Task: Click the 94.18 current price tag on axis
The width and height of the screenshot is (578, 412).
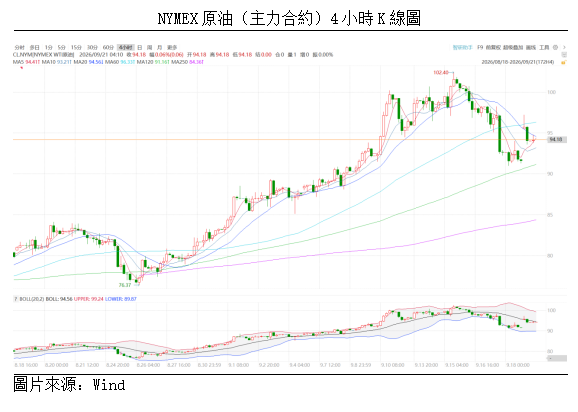Action: click(556, 140)
